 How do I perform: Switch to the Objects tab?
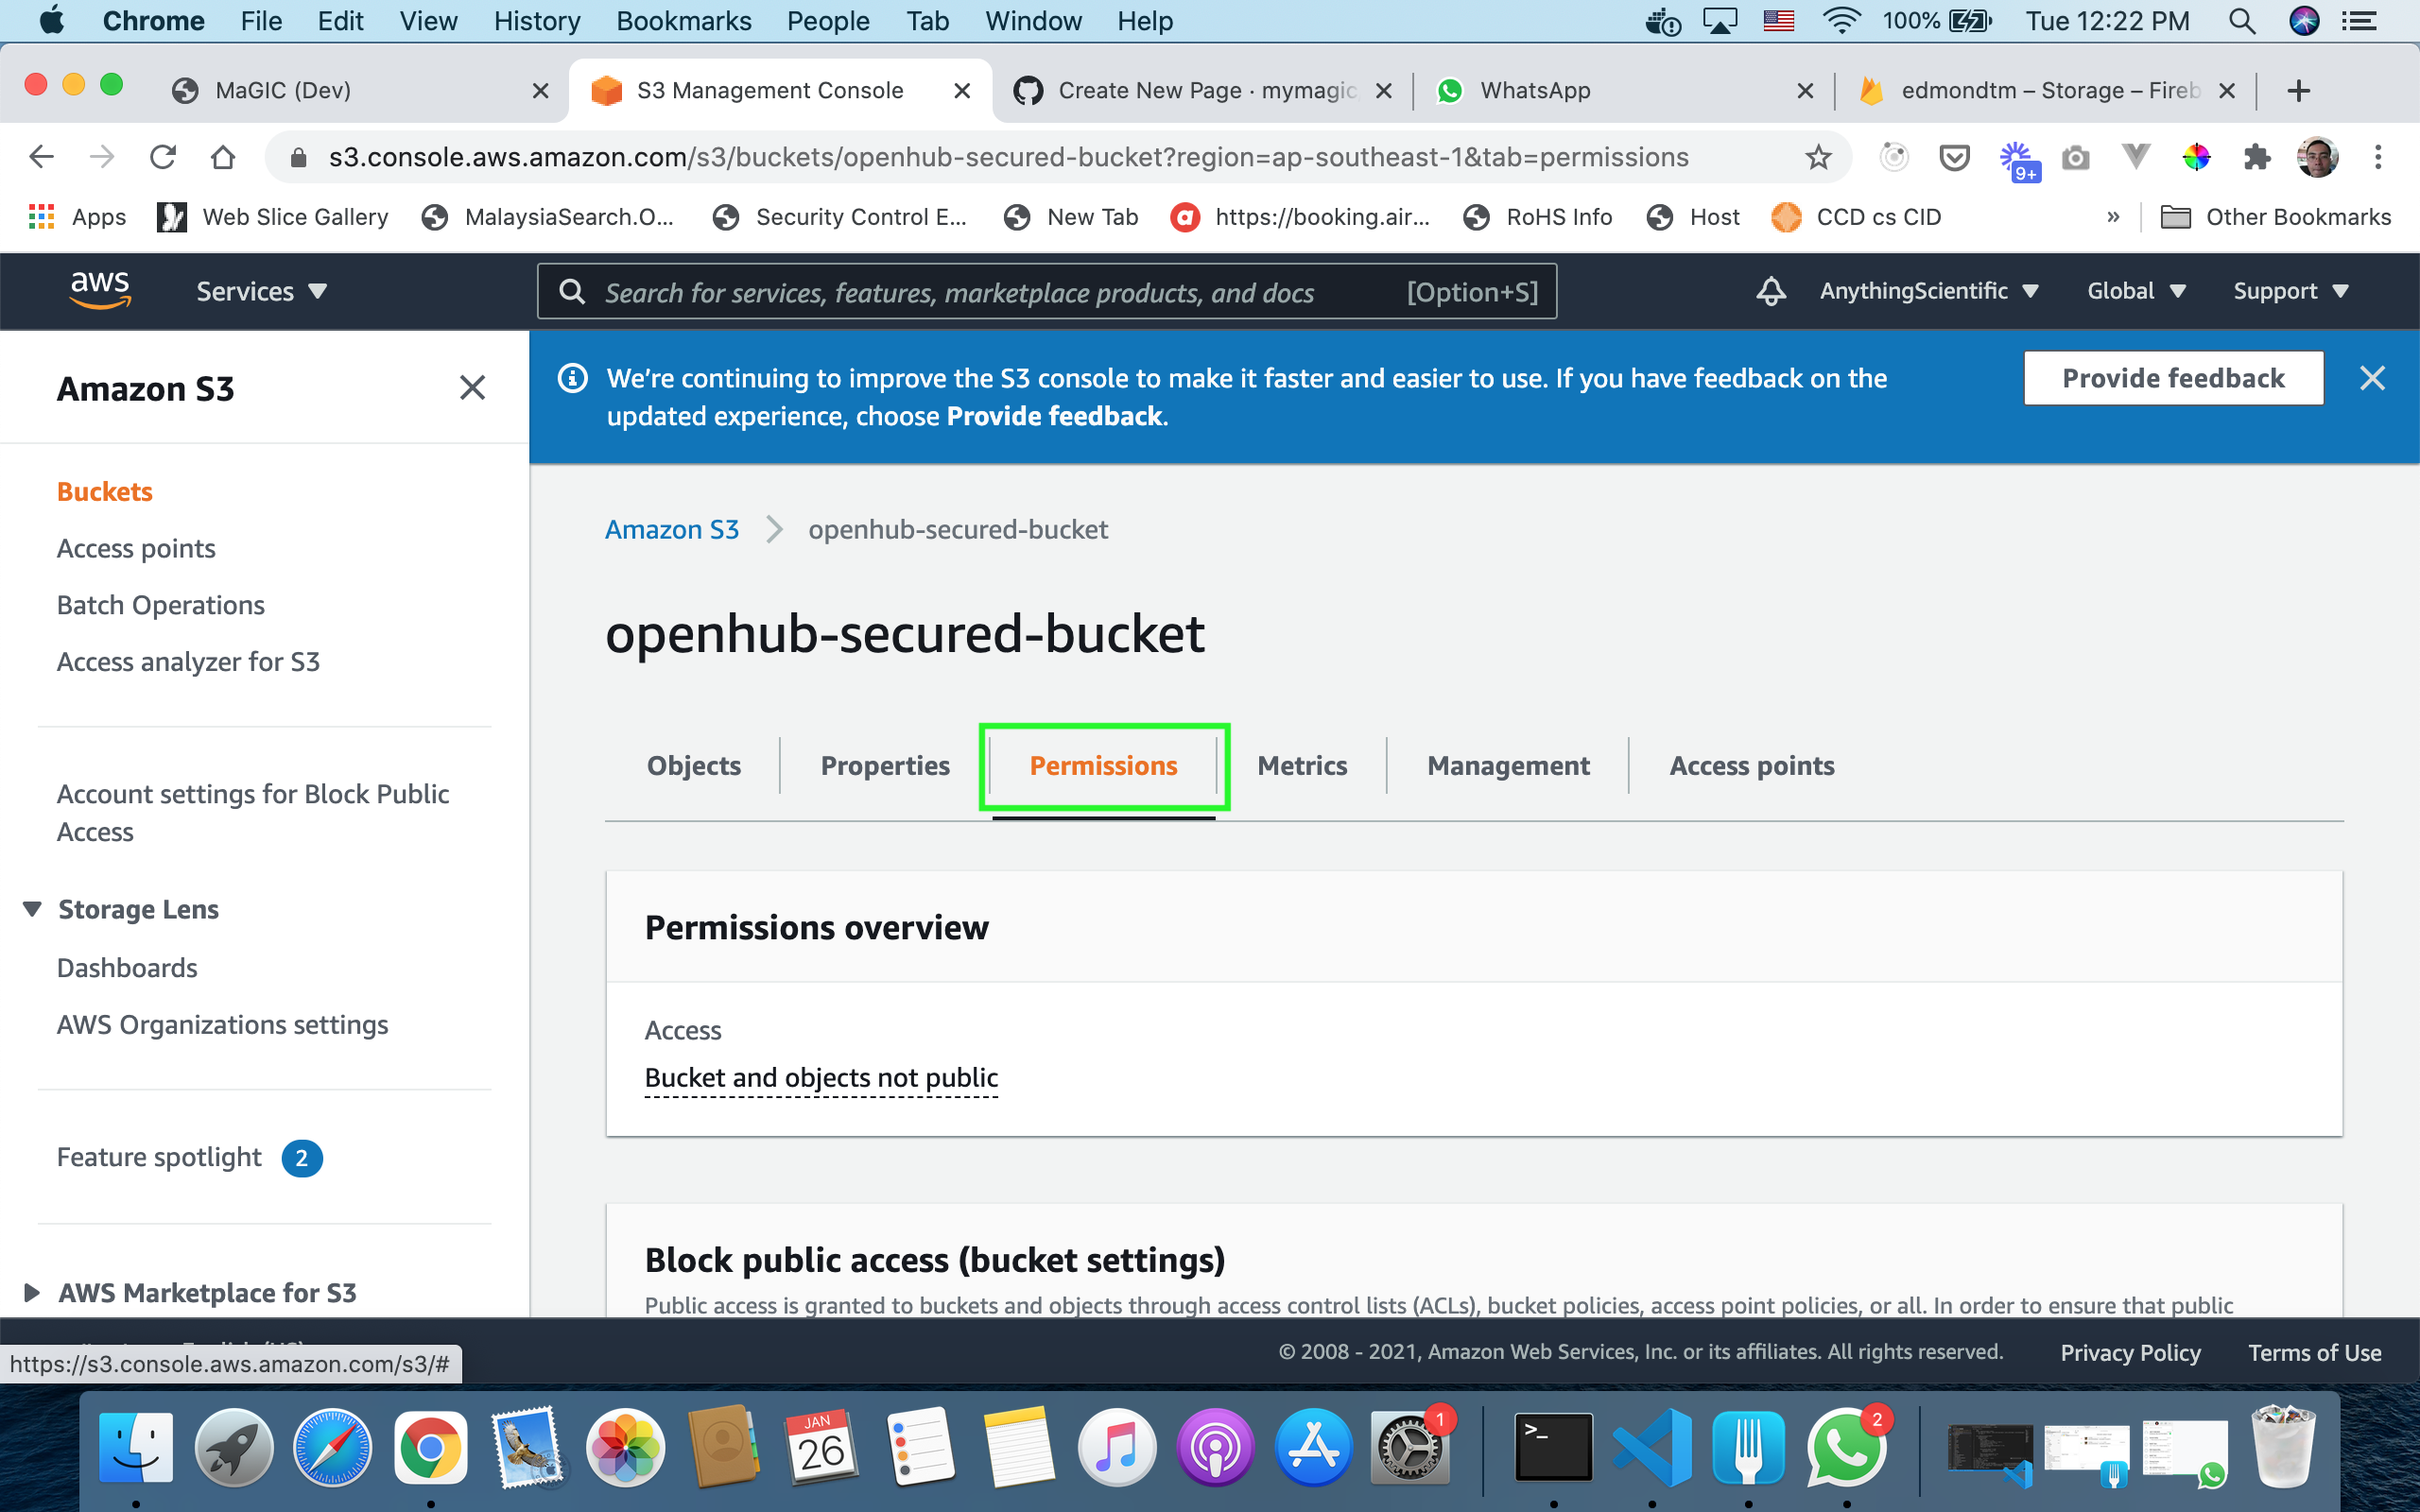(693, 765)
